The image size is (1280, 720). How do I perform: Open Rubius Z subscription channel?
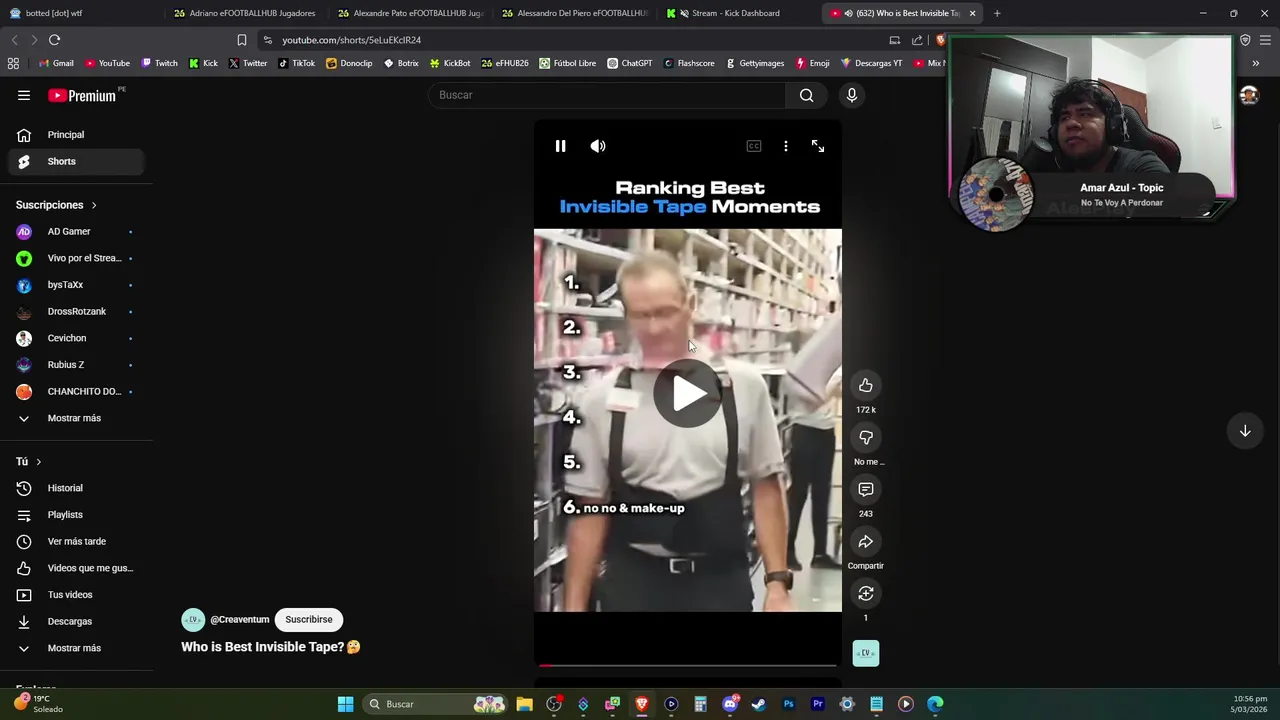click(x=76, y=365)
